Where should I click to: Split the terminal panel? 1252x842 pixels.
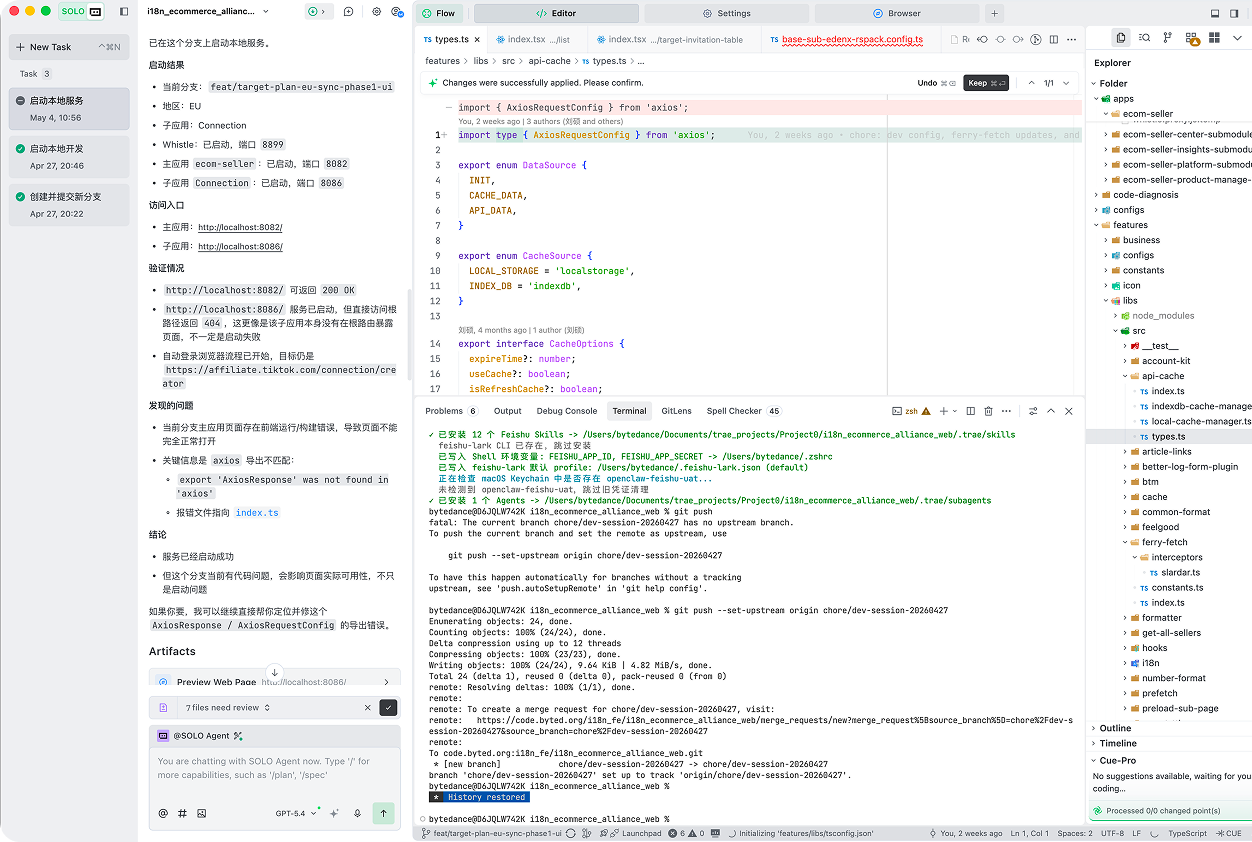click(x=969, y=411)
